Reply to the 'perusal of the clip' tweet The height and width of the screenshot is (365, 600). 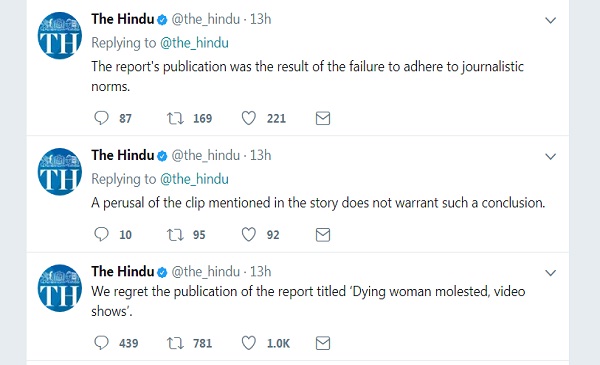pos(101,234)
